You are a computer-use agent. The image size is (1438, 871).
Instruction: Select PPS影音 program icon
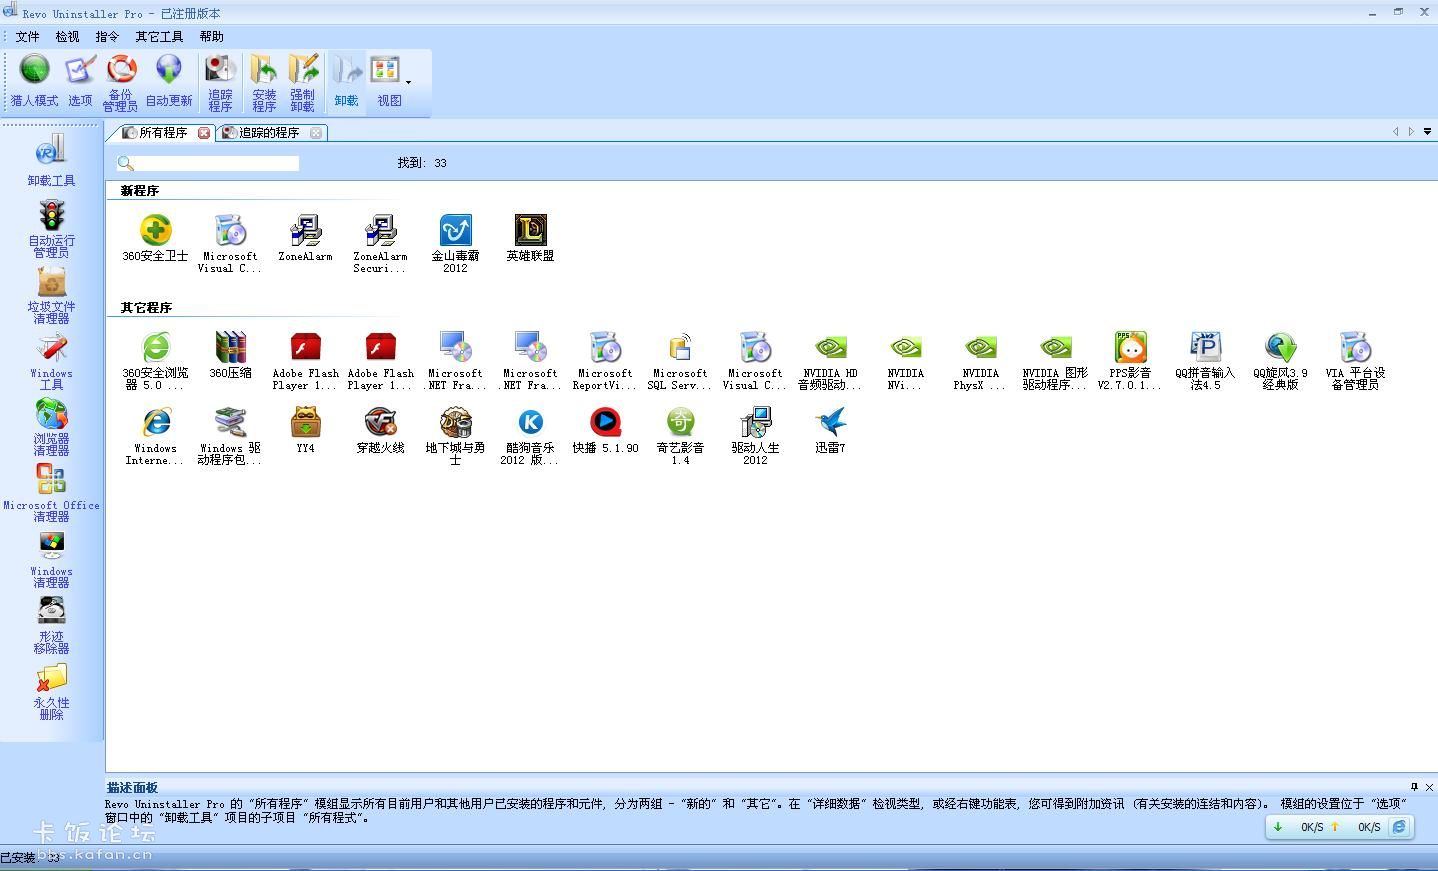(x=1130, y=361)
